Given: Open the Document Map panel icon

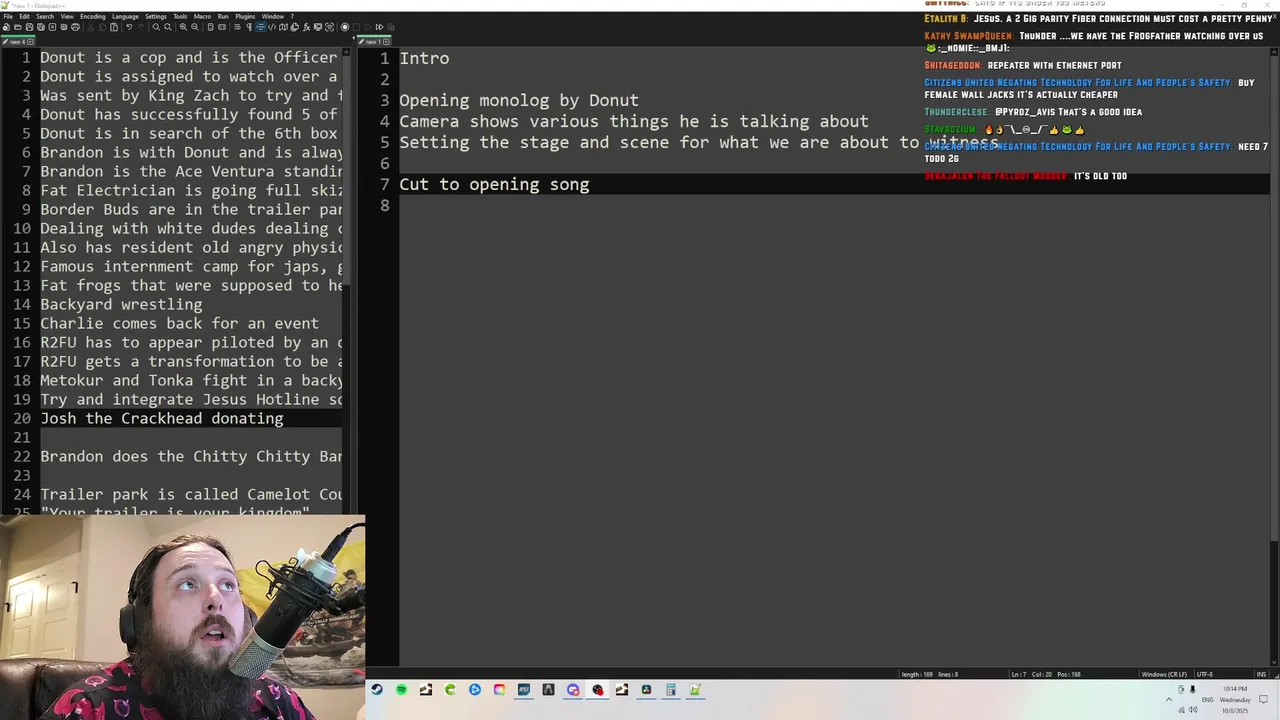Looking at the screenshot, I should point(283,27).
